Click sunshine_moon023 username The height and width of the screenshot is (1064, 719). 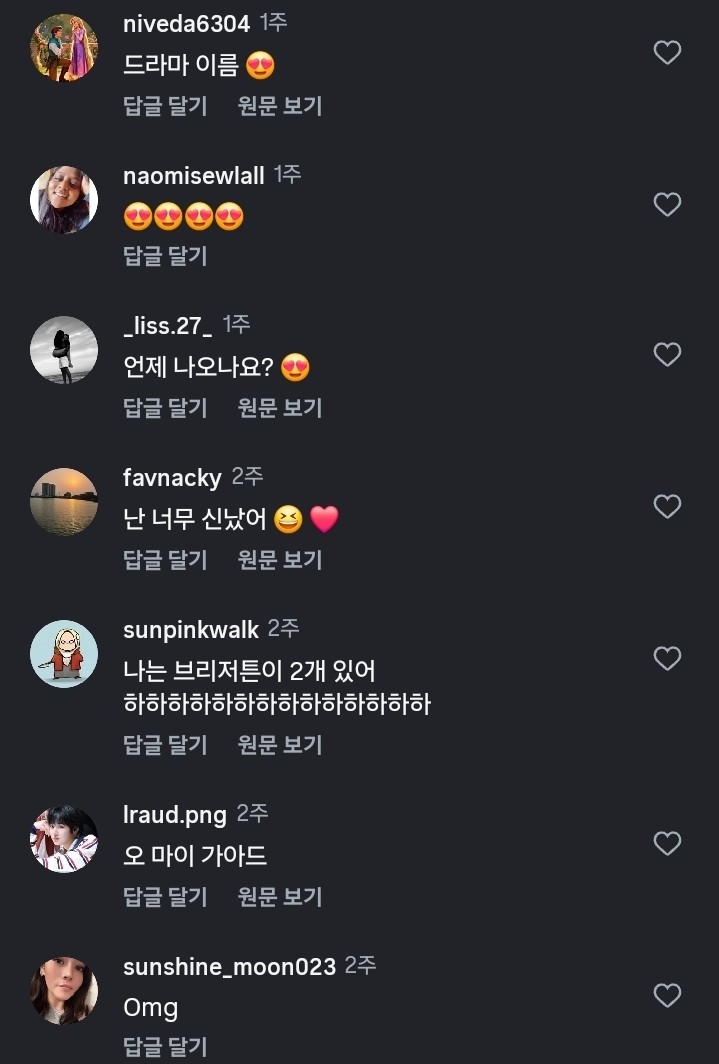pos(229,967)
